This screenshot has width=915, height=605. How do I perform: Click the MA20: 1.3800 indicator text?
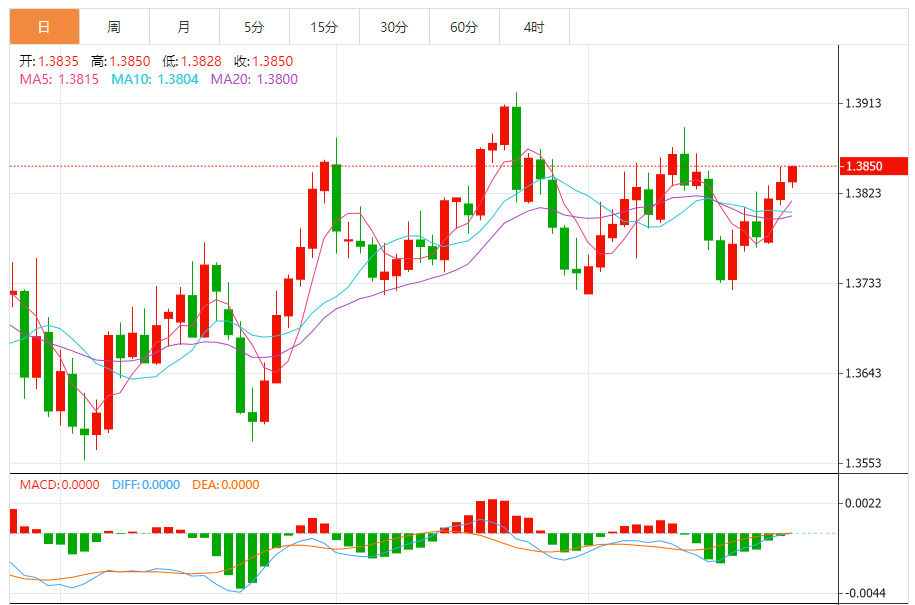click(x=254, y=79)
